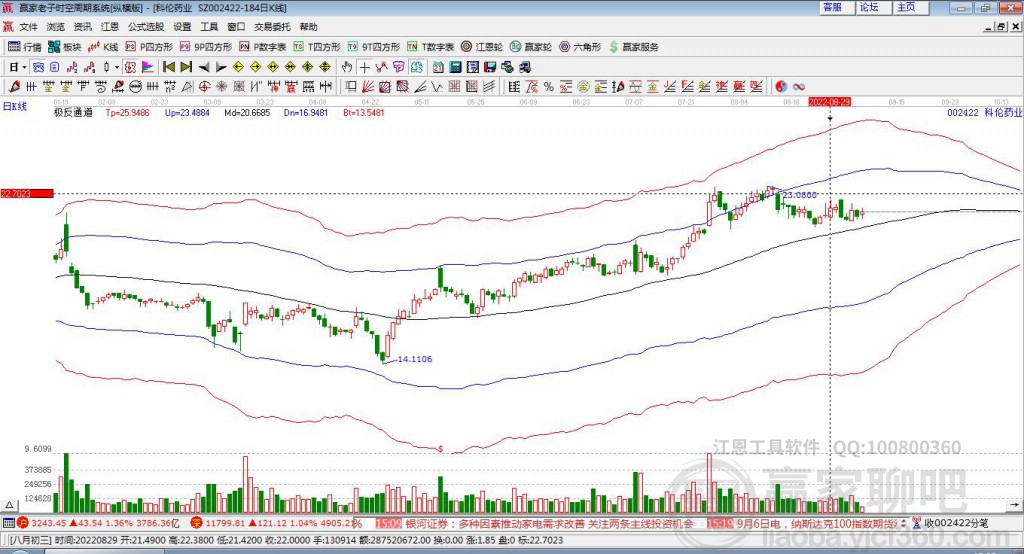Click the blue-red infinity loop icon
This screenshot has width=1024, height=554.
point(799,86)
